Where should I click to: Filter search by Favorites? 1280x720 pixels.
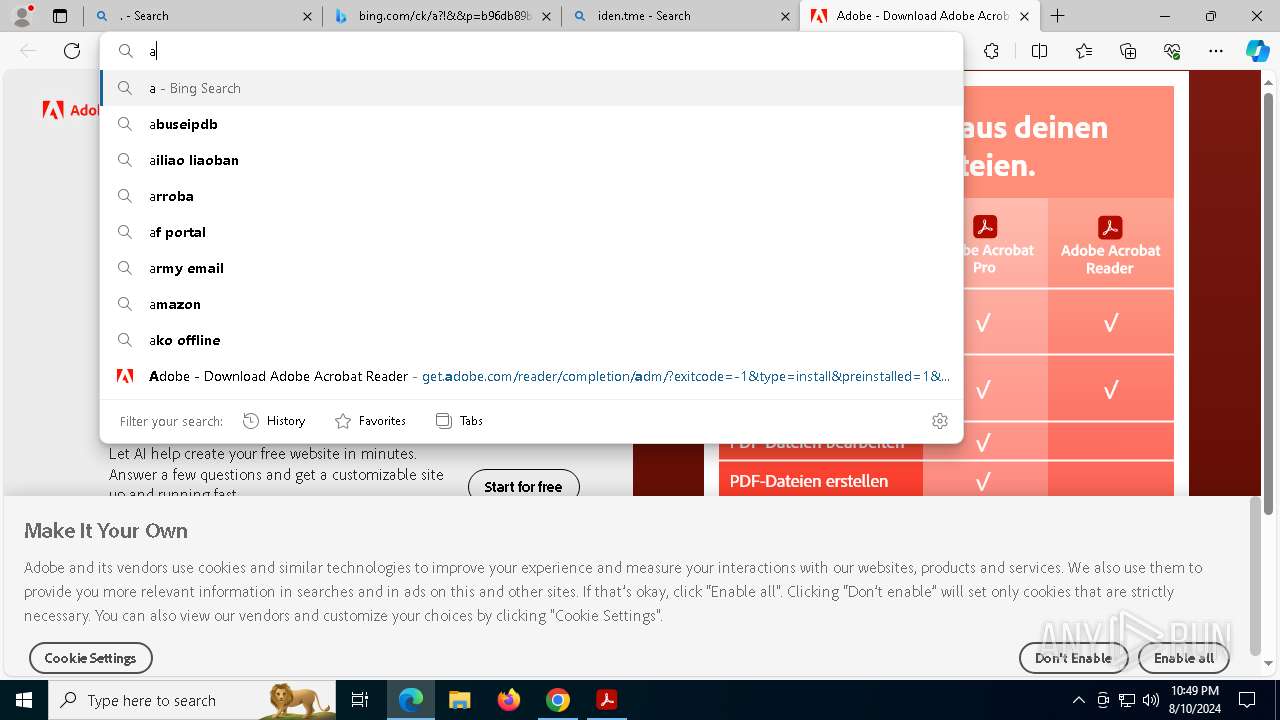[x=370, y=421]
